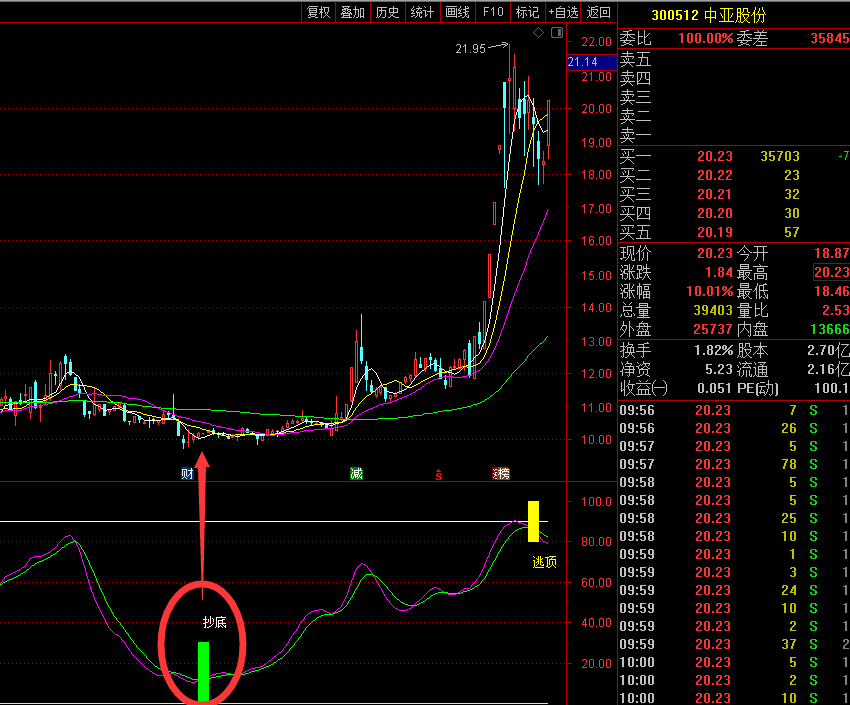Viewport: 850px width, 705px height.
Task: Select the 买五 bid price 20.19
Action: point(714,232)
